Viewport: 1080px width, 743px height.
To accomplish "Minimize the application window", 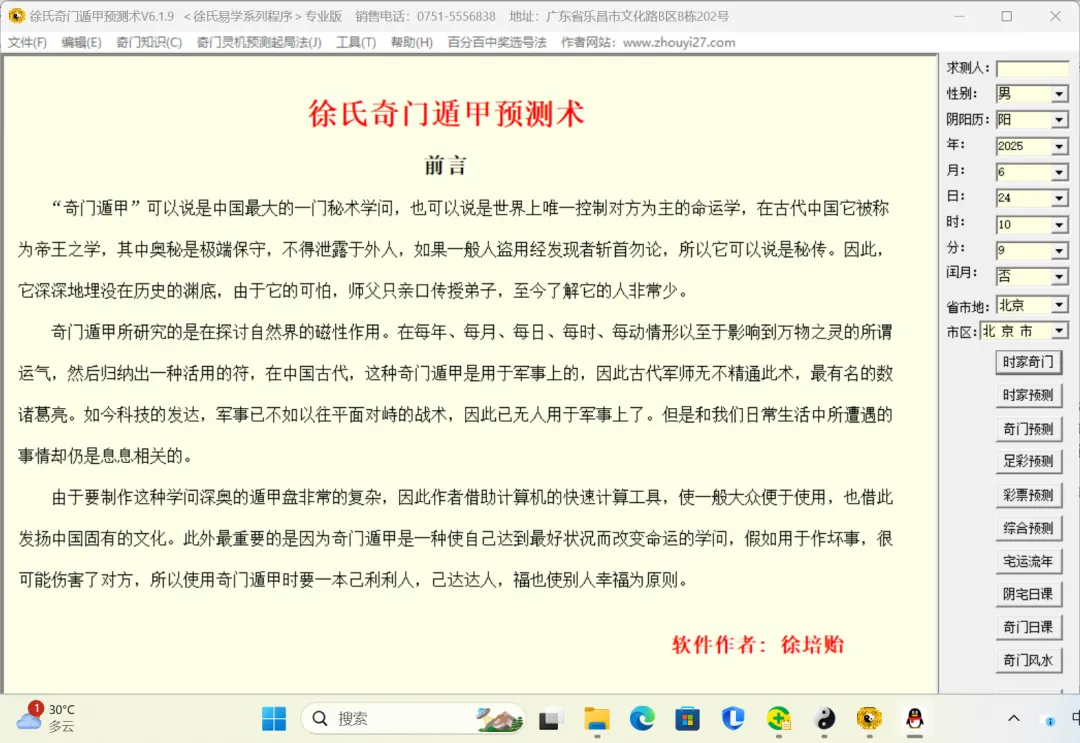I will point(959,16).
